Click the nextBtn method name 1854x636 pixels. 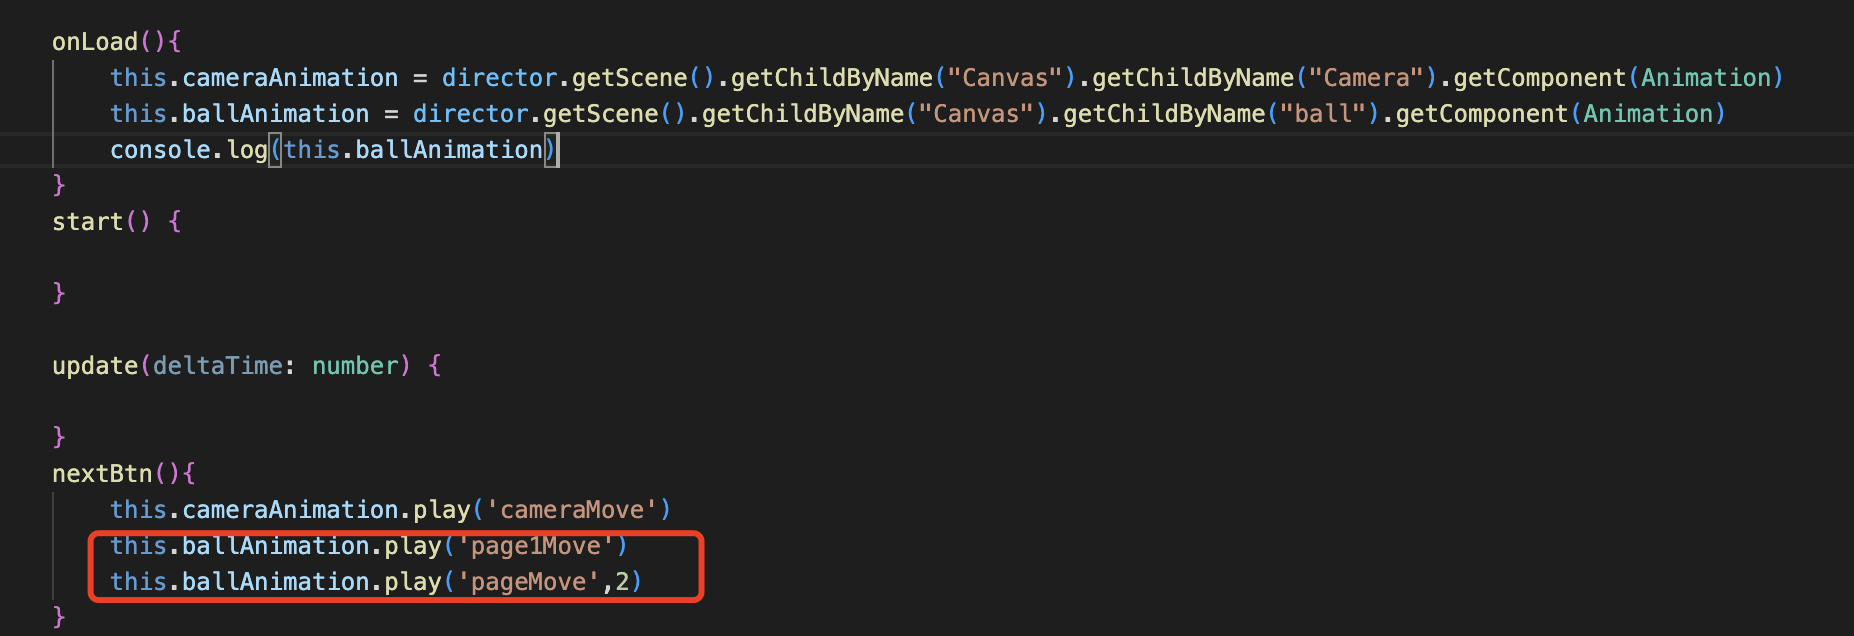102,474
